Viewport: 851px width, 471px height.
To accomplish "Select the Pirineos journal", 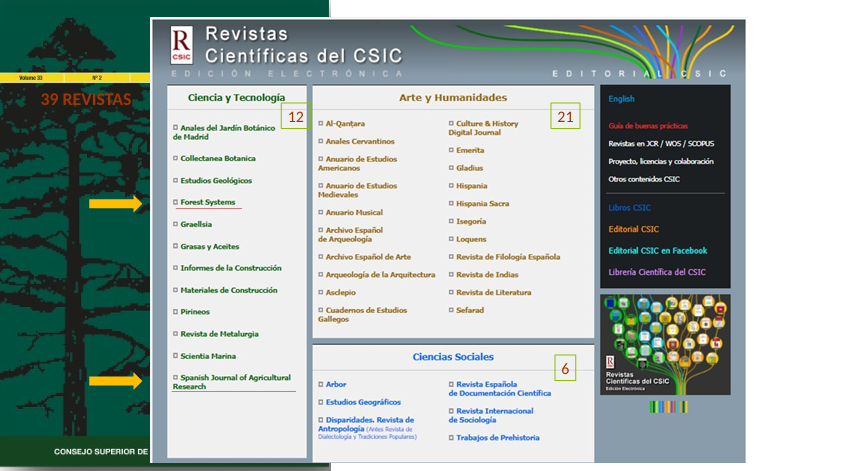I will 195,312.
